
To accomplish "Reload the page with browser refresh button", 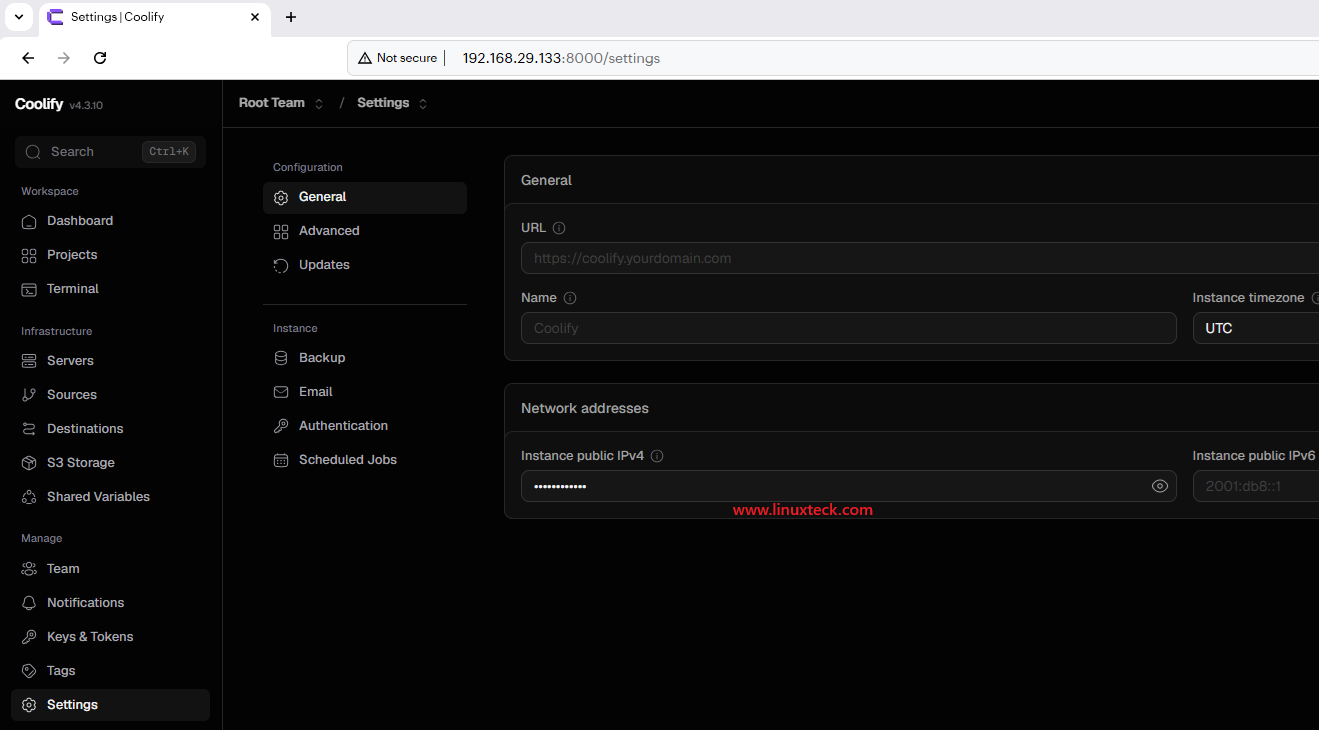I will tap(100, 58).
